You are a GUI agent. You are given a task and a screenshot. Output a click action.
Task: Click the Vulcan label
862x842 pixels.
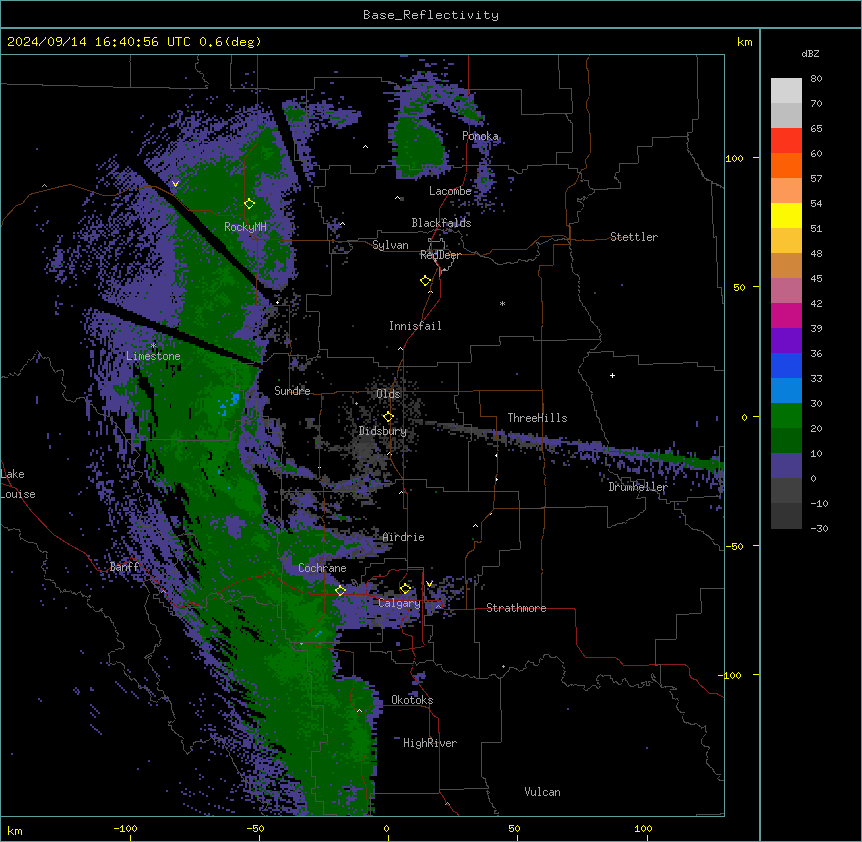543,792
